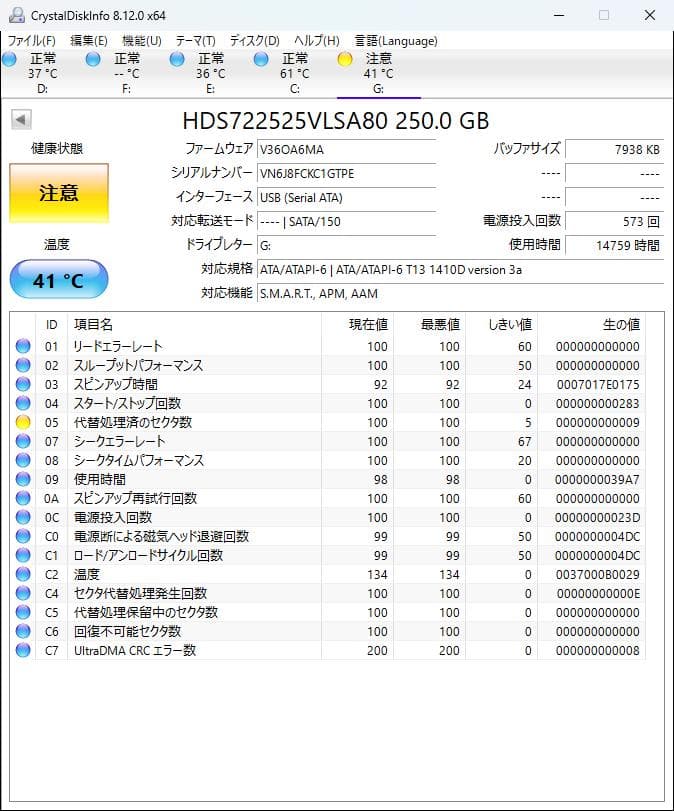Click the blue status dot for attribute C0

23,536
